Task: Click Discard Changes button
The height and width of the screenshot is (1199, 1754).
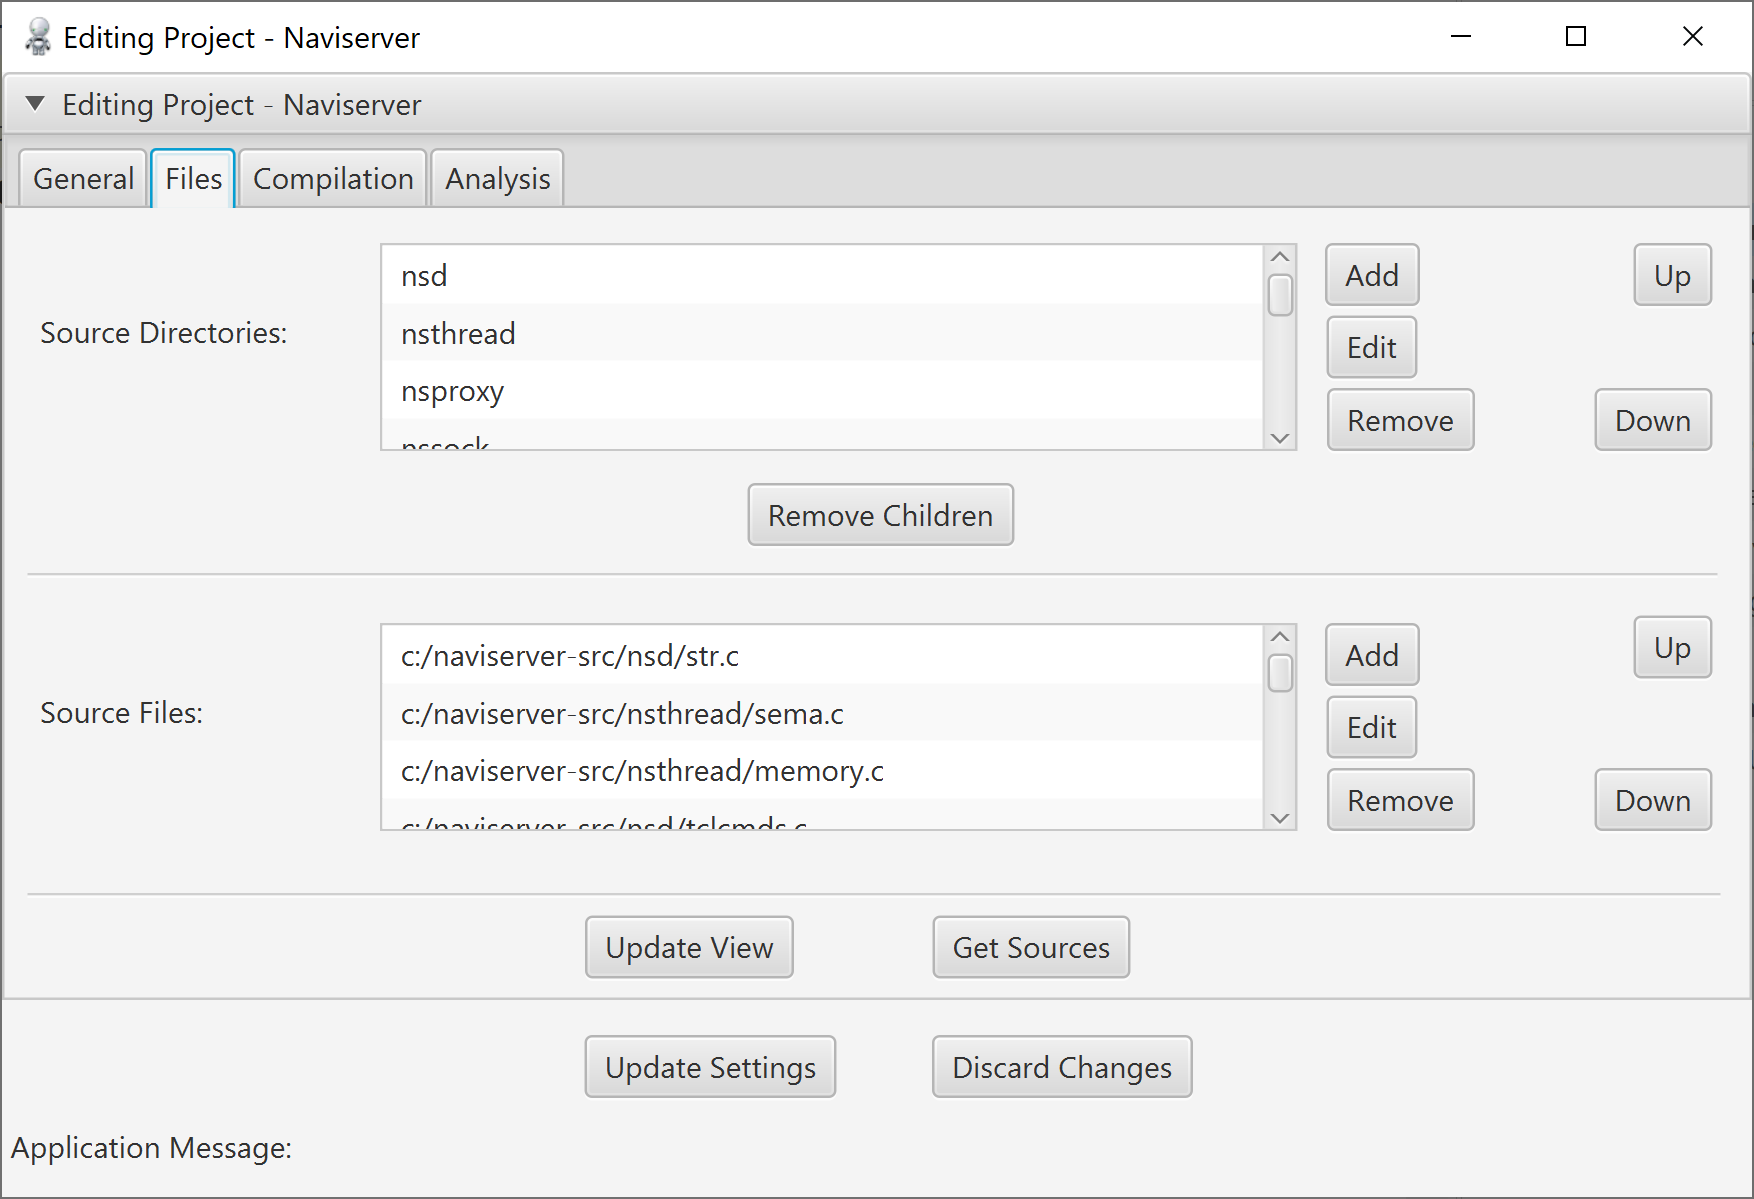Action: point(1061,1067)
